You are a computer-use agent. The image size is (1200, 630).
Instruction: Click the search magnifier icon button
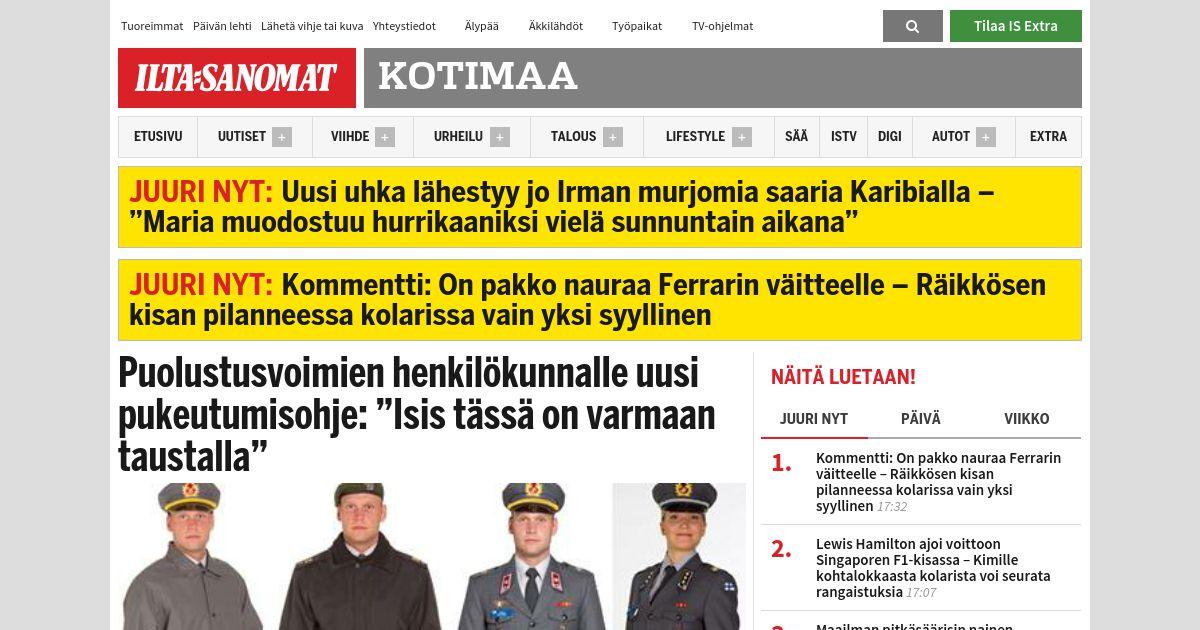(912, 26)
